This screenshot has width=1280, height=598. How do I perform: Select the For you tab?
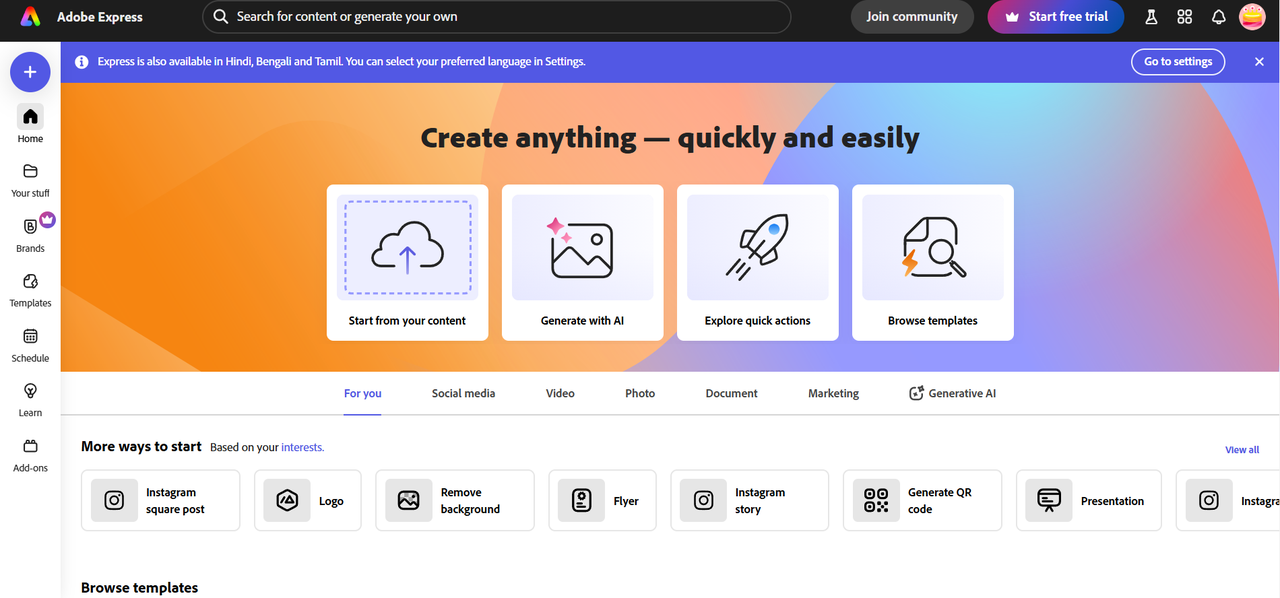(363, 393)
